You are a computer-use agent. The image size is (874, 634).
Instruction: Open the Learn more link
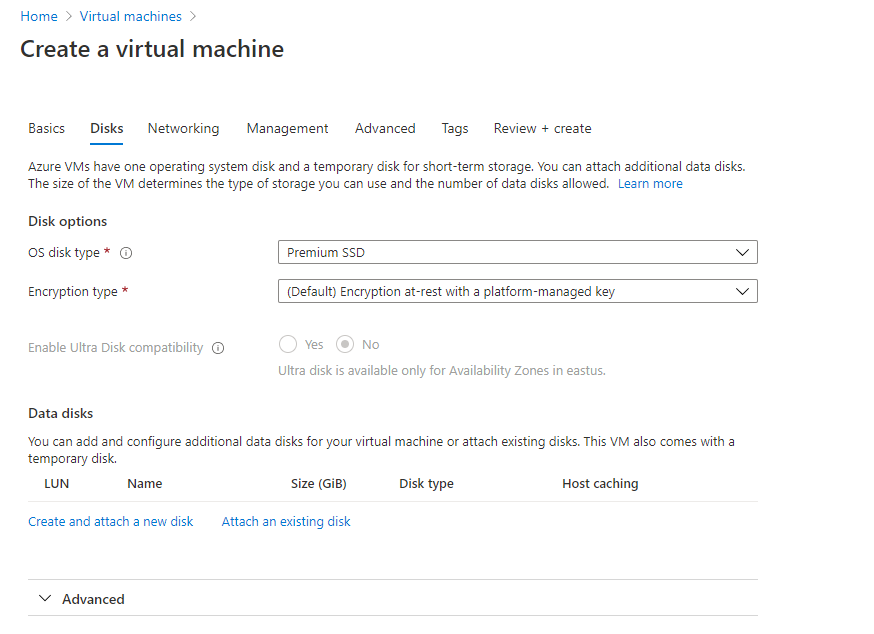(650, 183)
